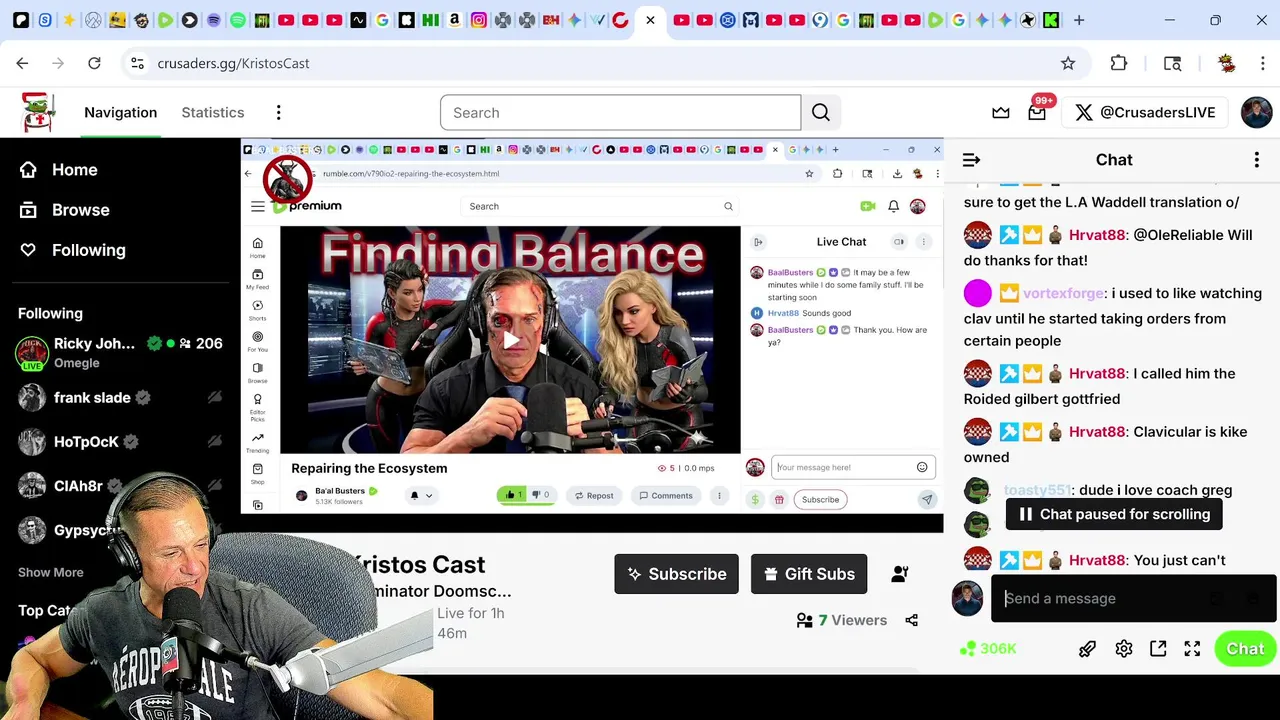Screen dimensions: 1280x720
Task: Open ClAh8r channel
Action: [x=120, y=486]
